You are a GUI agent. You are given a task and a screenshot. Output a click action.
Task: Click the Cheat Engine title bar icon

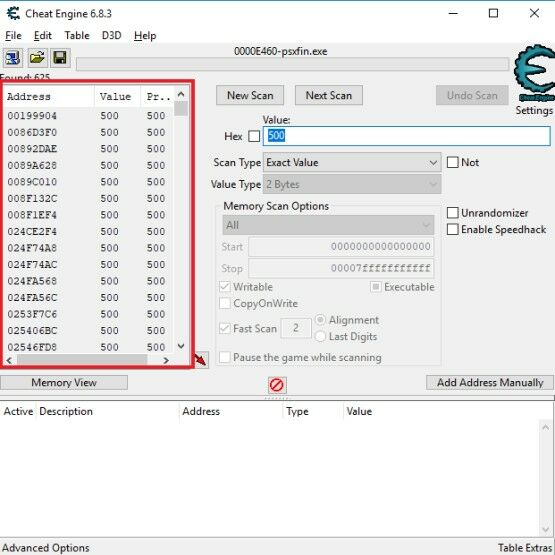(x=13, y=13)
